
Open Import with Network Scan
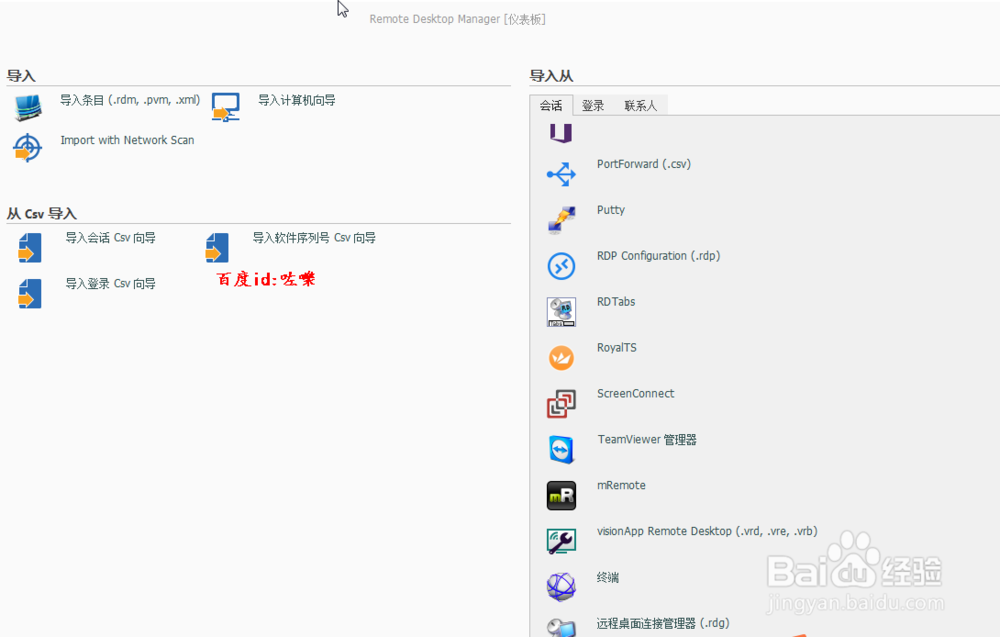pos(127,140)
